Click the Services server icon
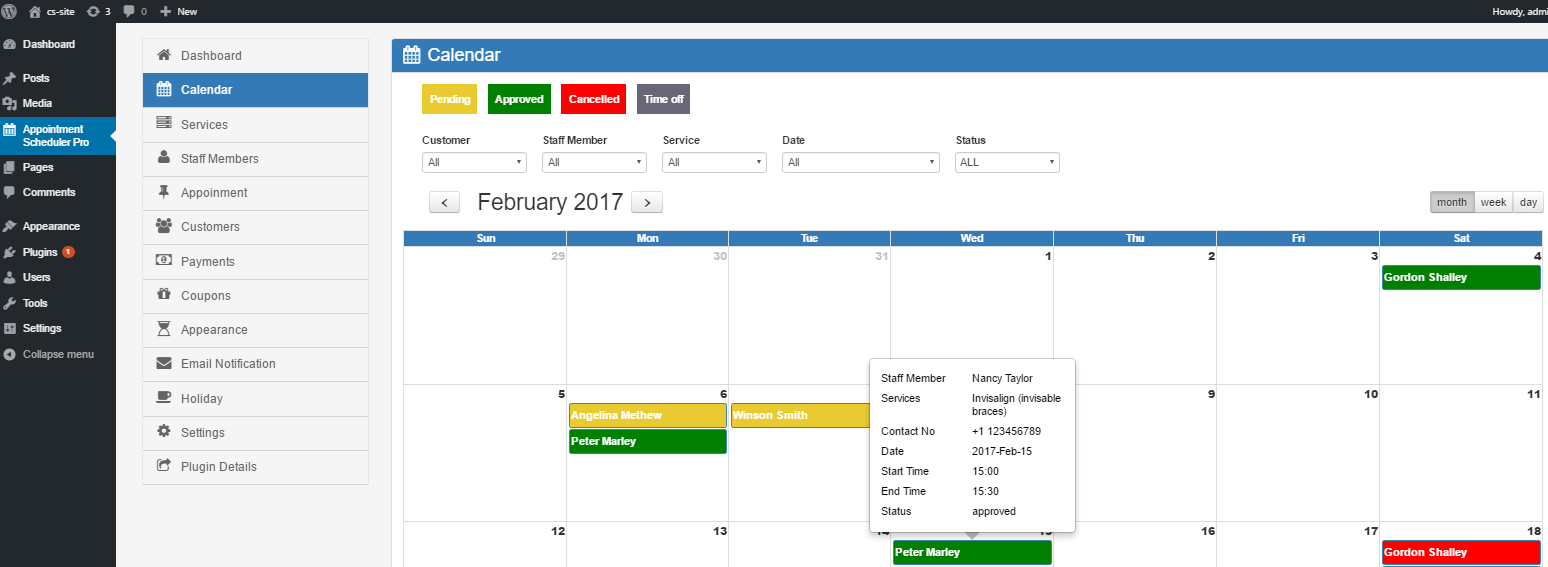 coord(164,123)
